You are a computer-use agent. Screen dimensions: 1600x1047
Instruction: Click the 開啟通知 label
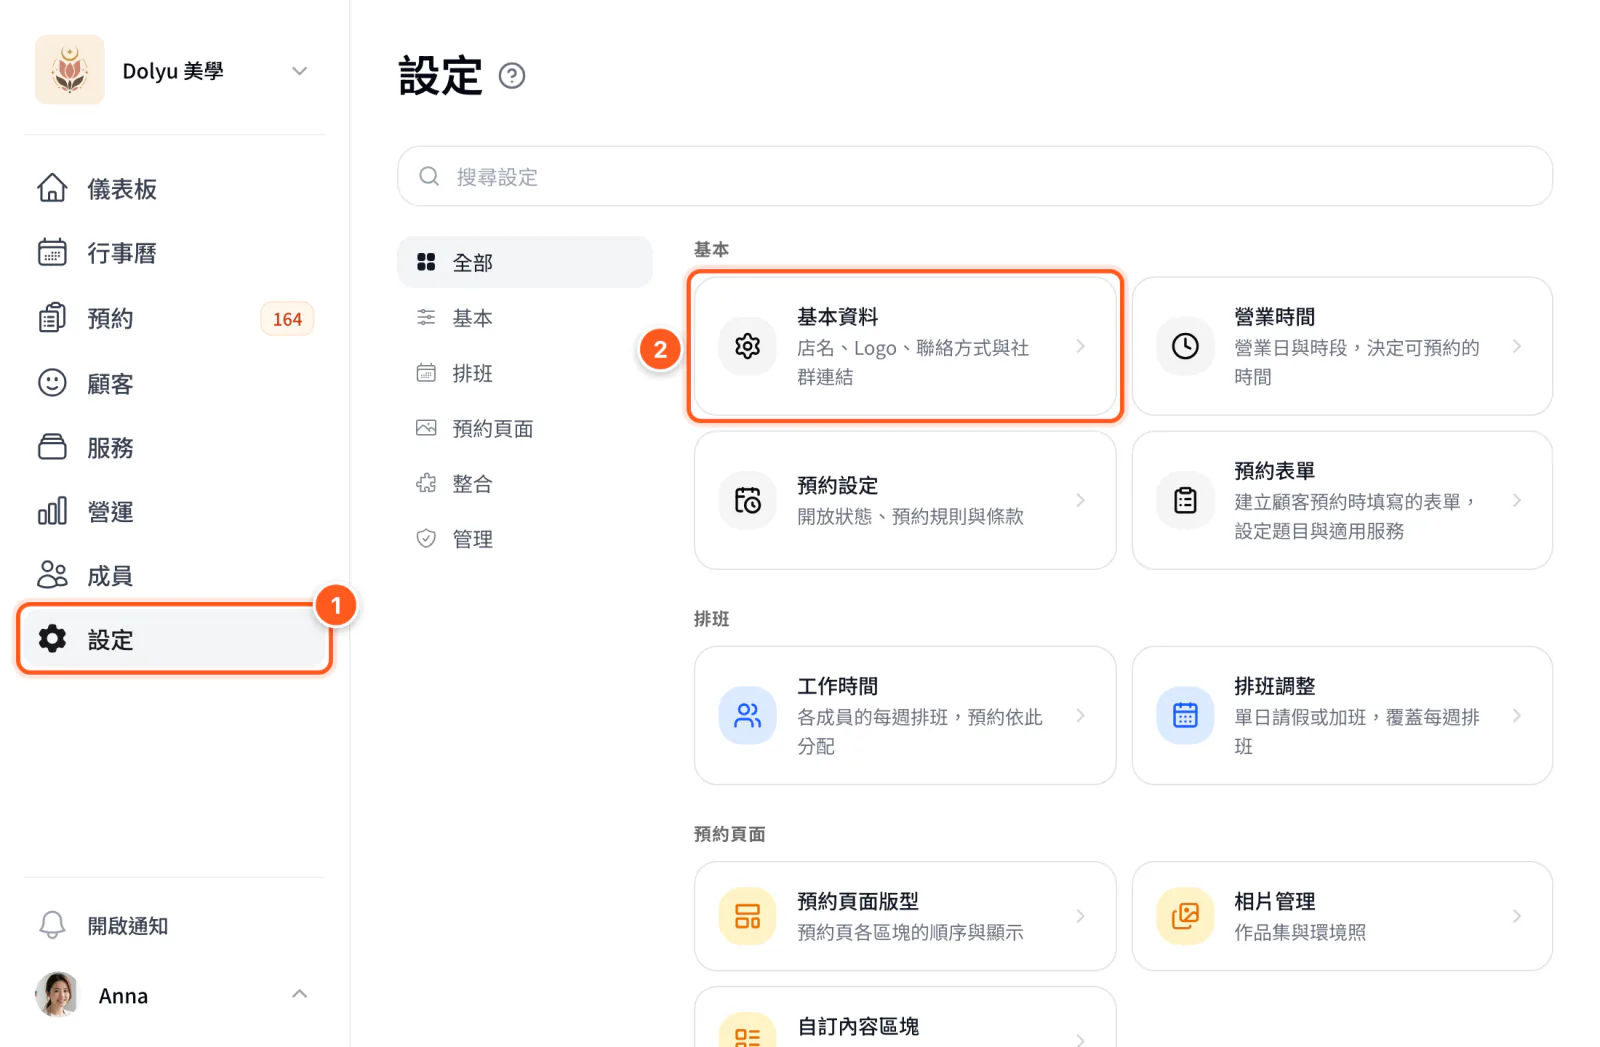coord(128,926)
